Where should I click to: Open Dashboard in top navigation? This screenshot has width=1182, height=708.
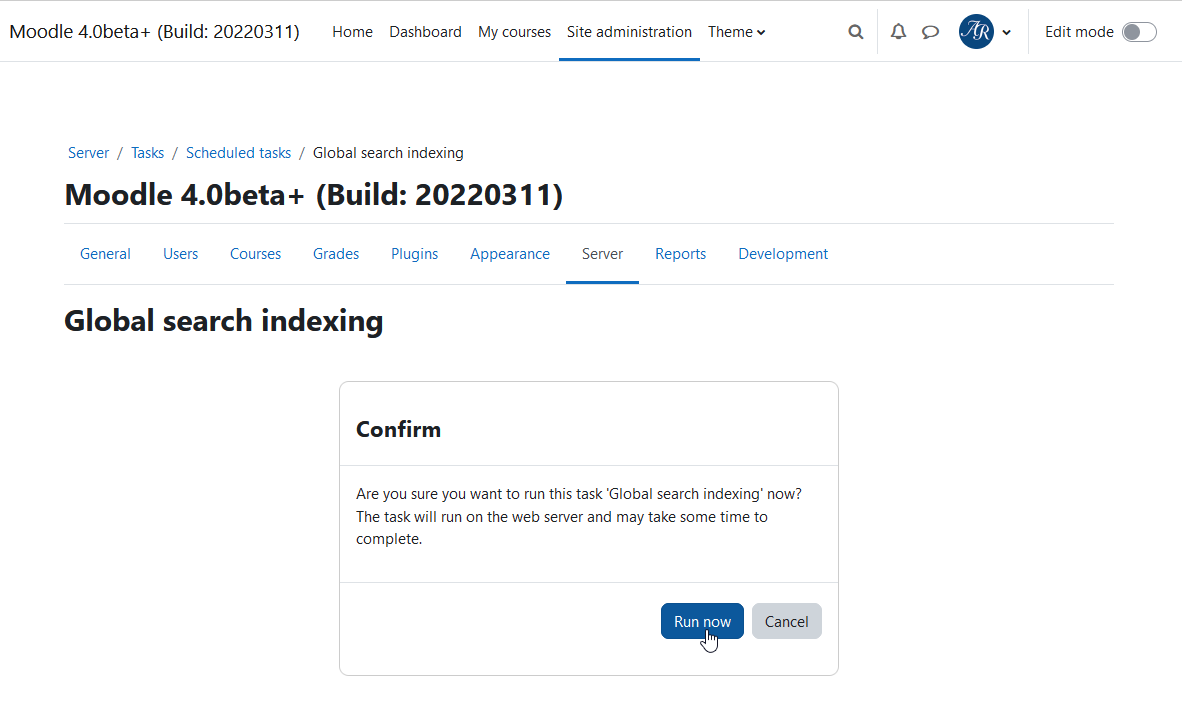(x=425, y=32)
